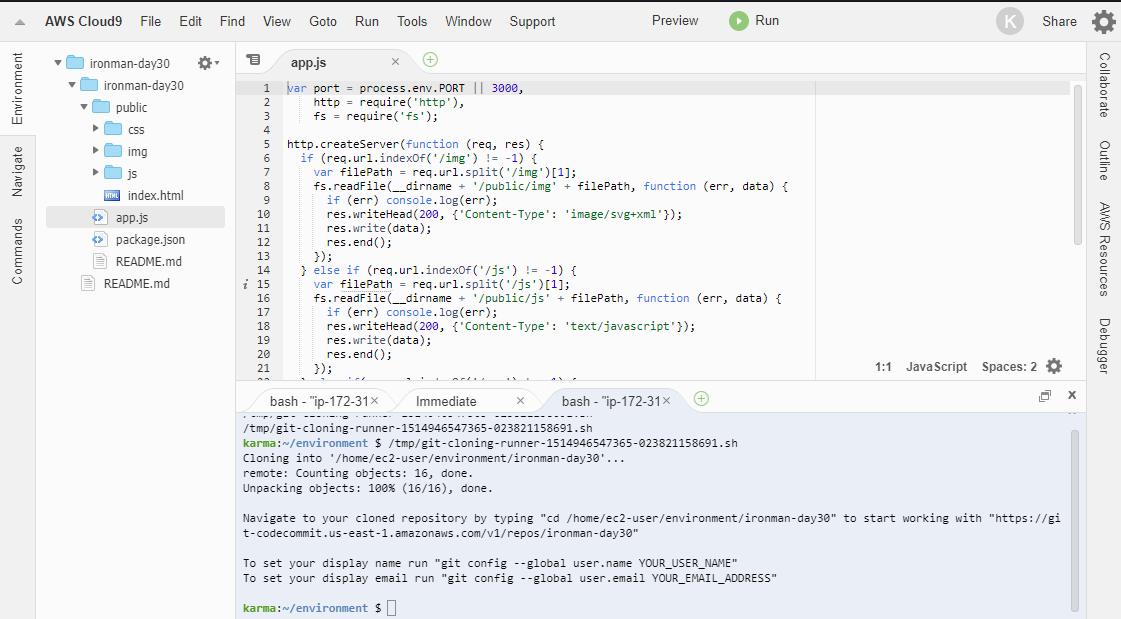Click the user avatar K icon
The width and height of the screenshot is (1121, 619).
pos(1010,21)
